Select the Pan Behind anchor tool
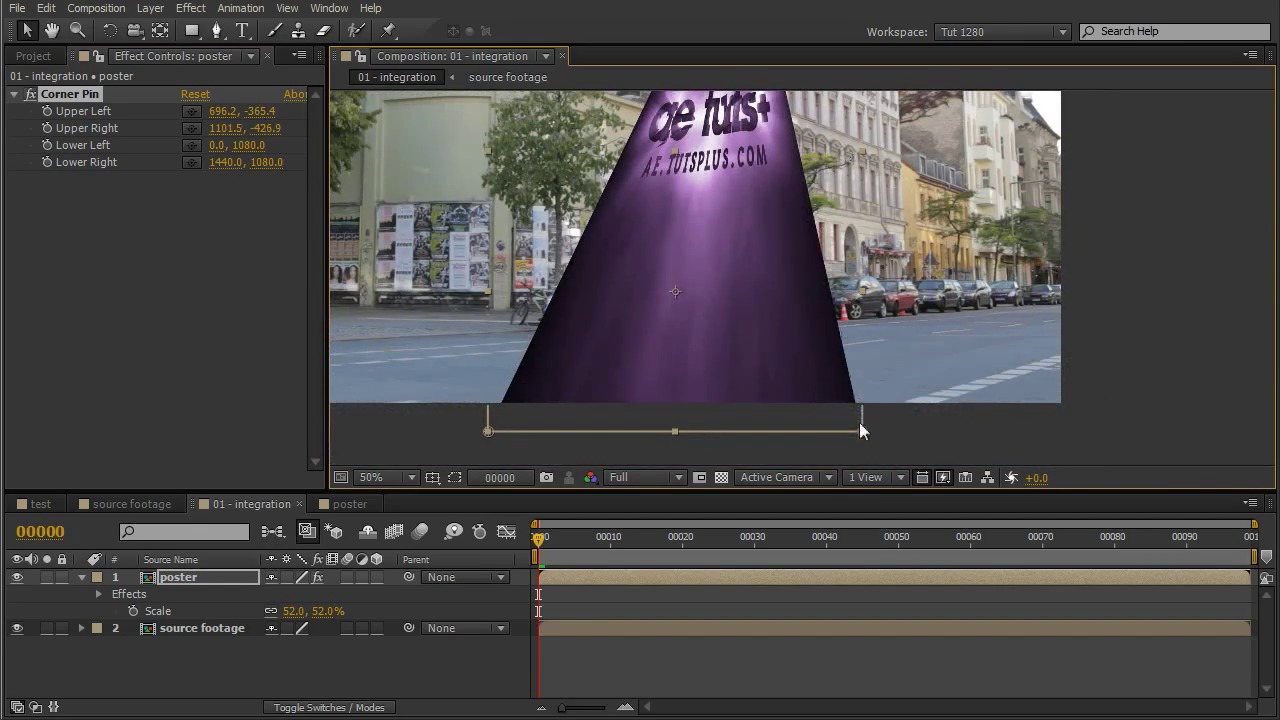Image resolution: width=1280 pixels, height=720 pixels. point(160,31)
